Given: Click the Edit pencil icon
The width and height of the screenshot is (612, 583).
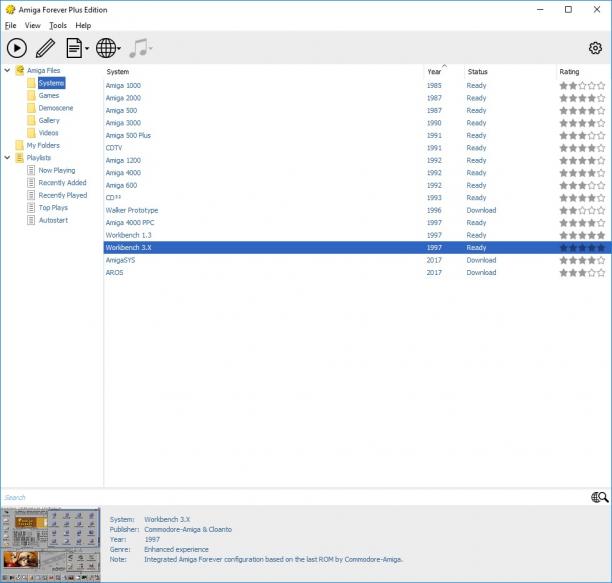Looking at the screenshot, I should click(x=46, y=48).
